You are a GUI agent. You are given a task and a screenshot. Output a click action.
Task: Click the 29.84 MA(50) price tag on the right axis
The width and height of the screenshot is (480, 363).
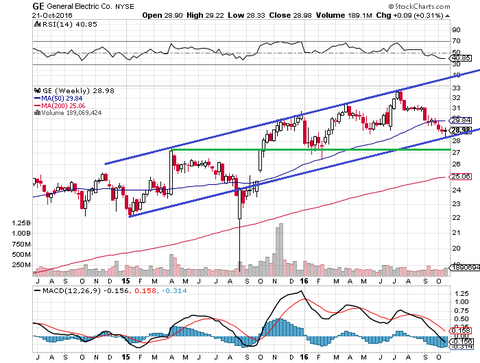coord(461,120)
